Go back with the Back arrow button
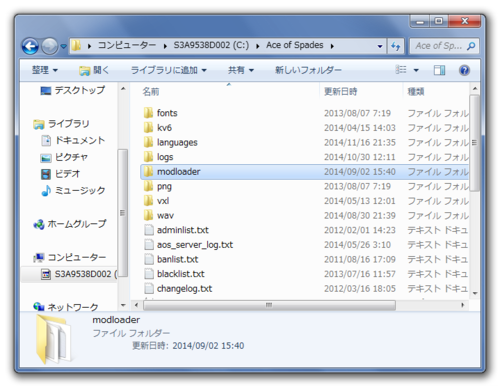The width and height of the screenshot is (500, 387). click(x=31, y=46)
